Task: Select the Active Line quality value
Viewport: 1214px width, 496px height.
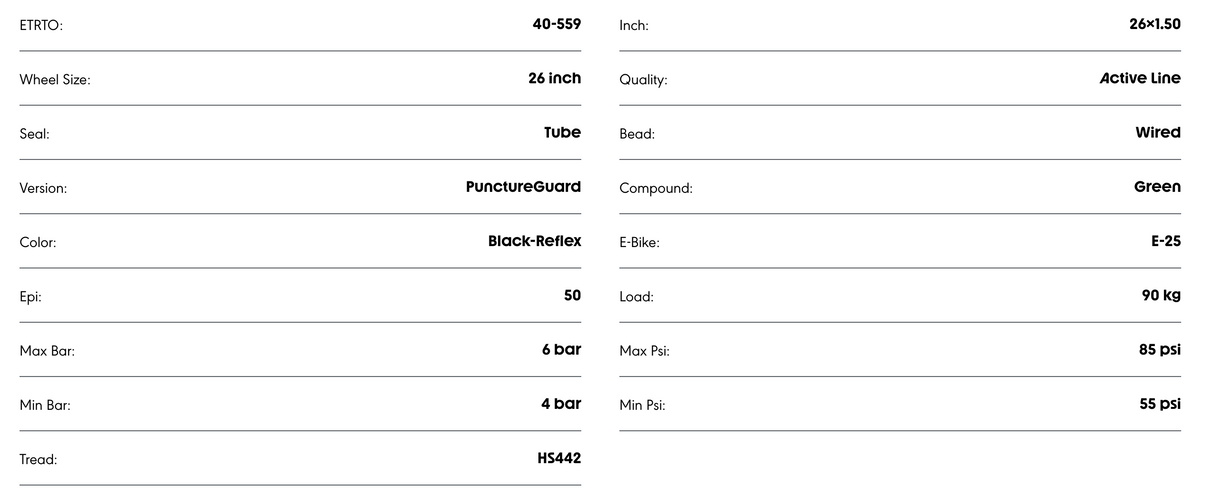Action: tap(1140, 78)
